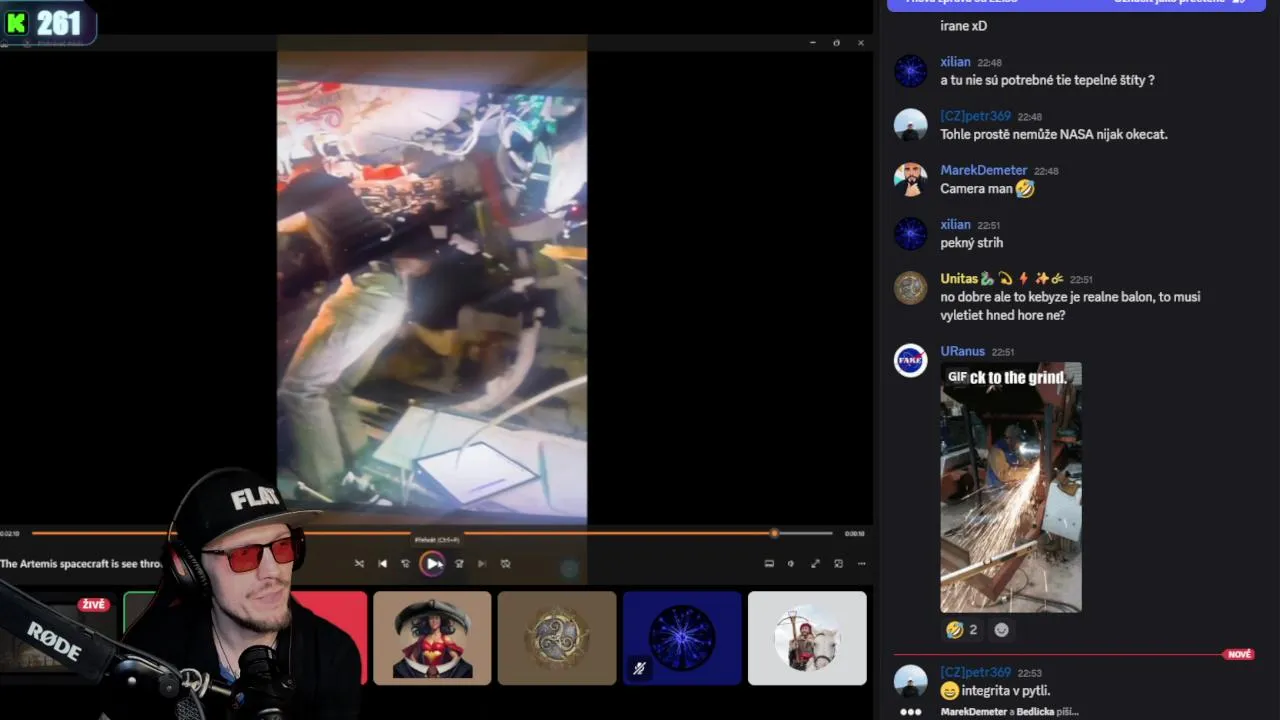Select the 'pekný strih' message text
The height and width of the screenshot is (720, 1280).
[x=972, y=242]
